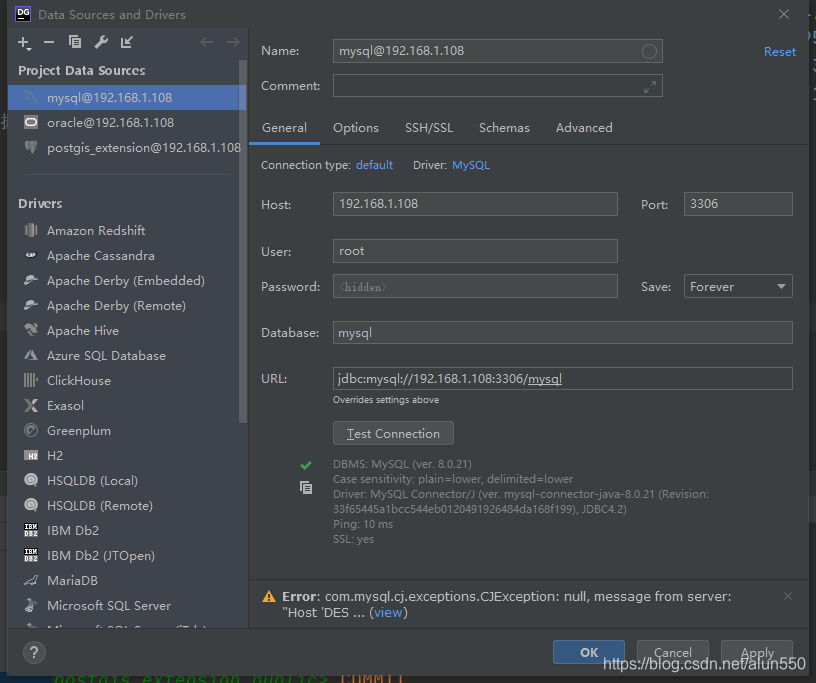The width and height of the screenshot is (816, 683).
Task: Focus the Database input field
Action: point(563,333)
